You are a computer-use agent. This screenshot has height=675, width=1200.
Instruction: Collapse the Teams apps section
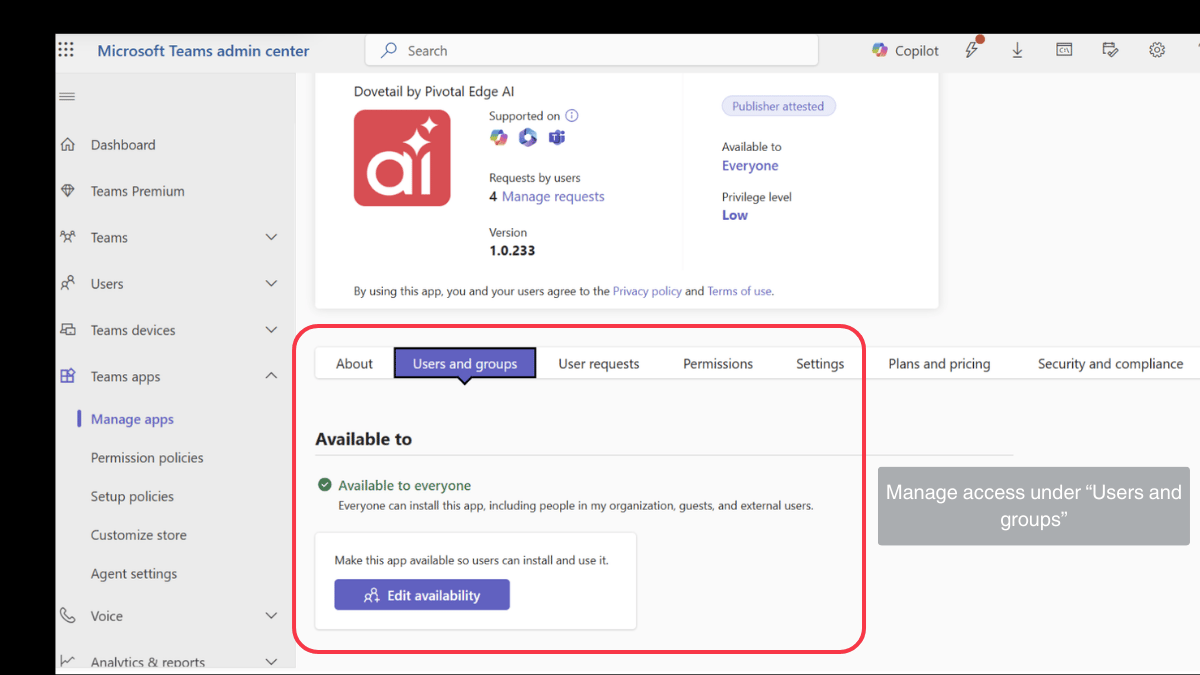271,376
